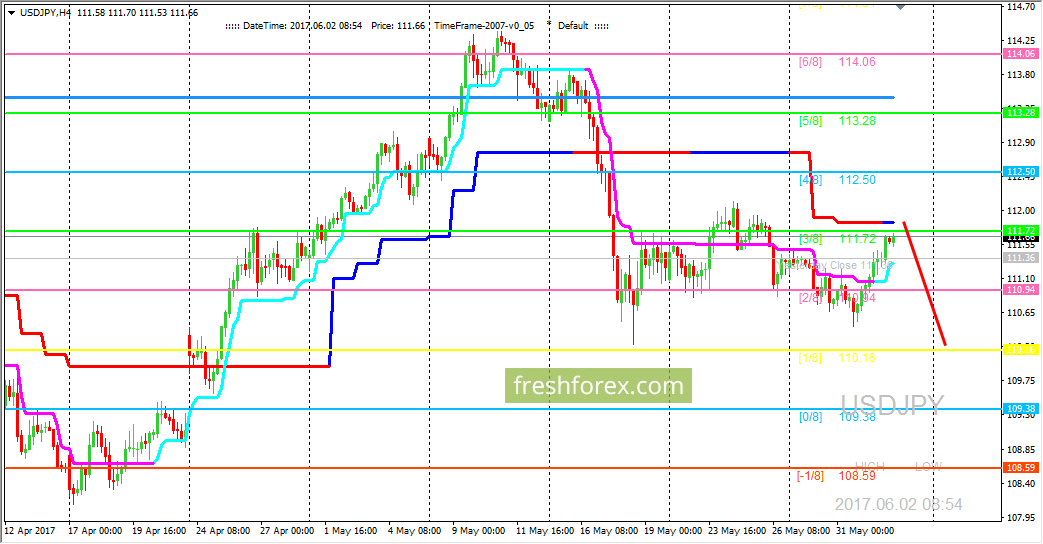The height and width of the screenshot is (544, 1043).
Task: Click the 107.95 price scale value
Action: click(x=1021, y=517)
